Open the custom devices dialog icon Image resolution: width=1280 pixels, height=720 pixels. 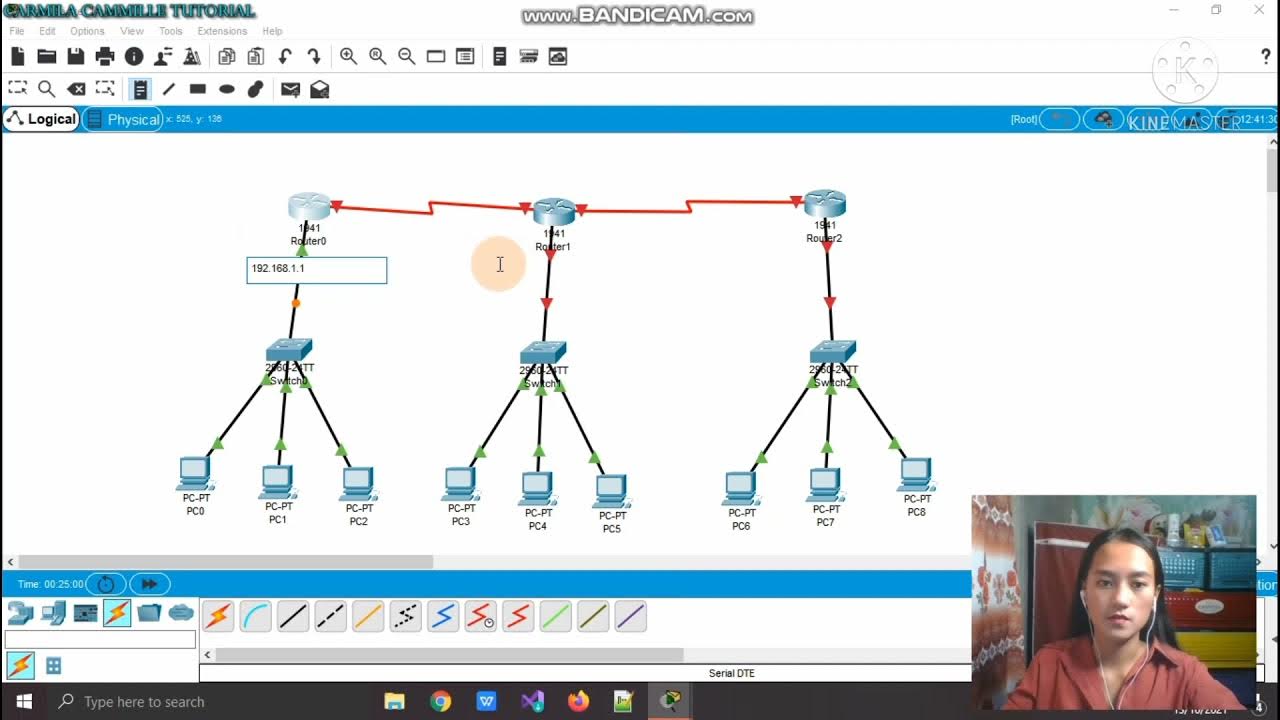click(529, 57)
